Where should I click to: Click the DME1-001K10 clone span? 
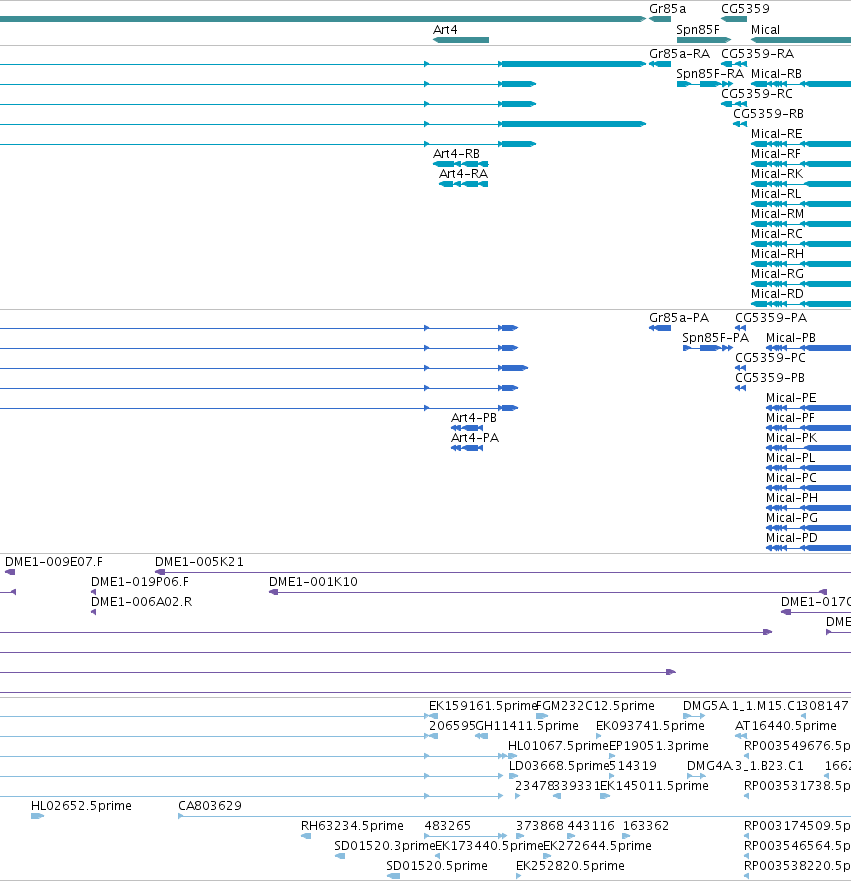pos(548,592)
